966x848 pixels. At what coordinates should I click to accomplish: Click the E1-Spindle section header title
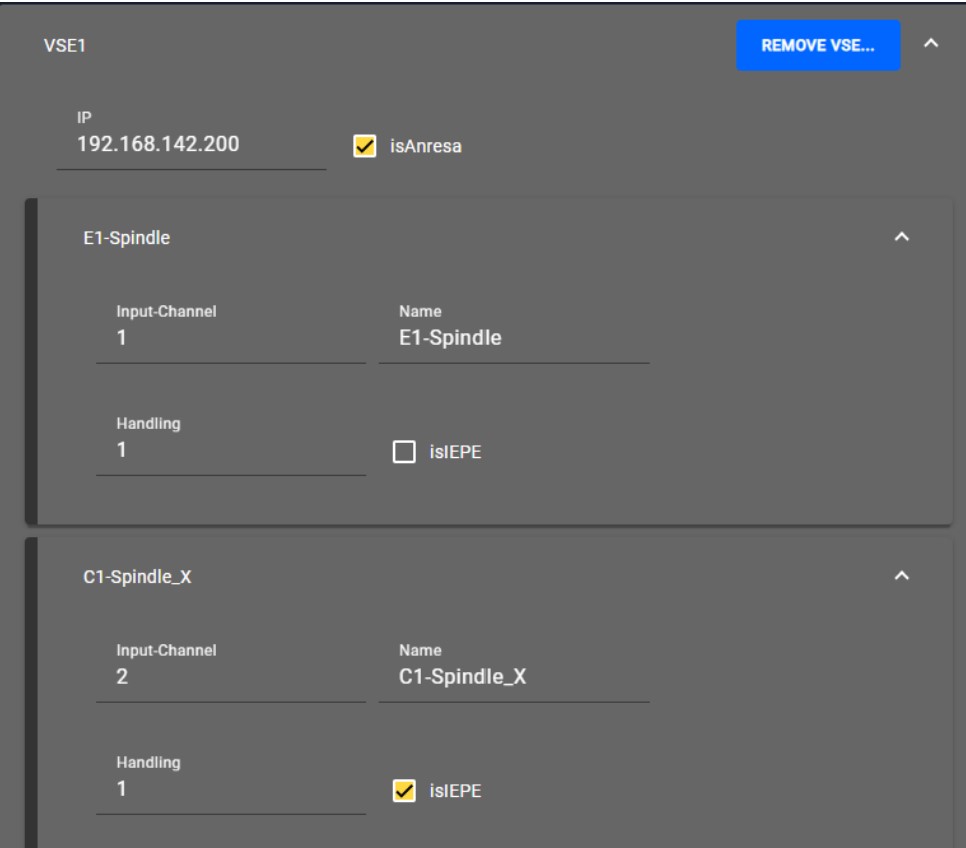point(125,238)
